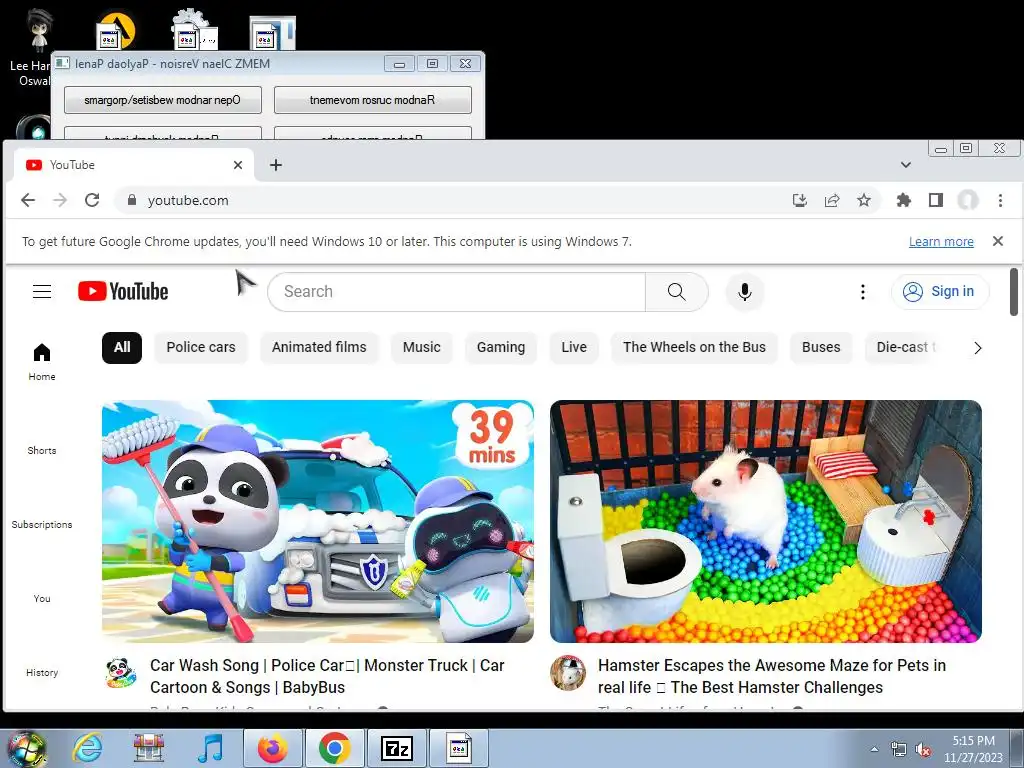1024x768 pixels.
Task: Click the search magnifier button
Action: [677, 291]
